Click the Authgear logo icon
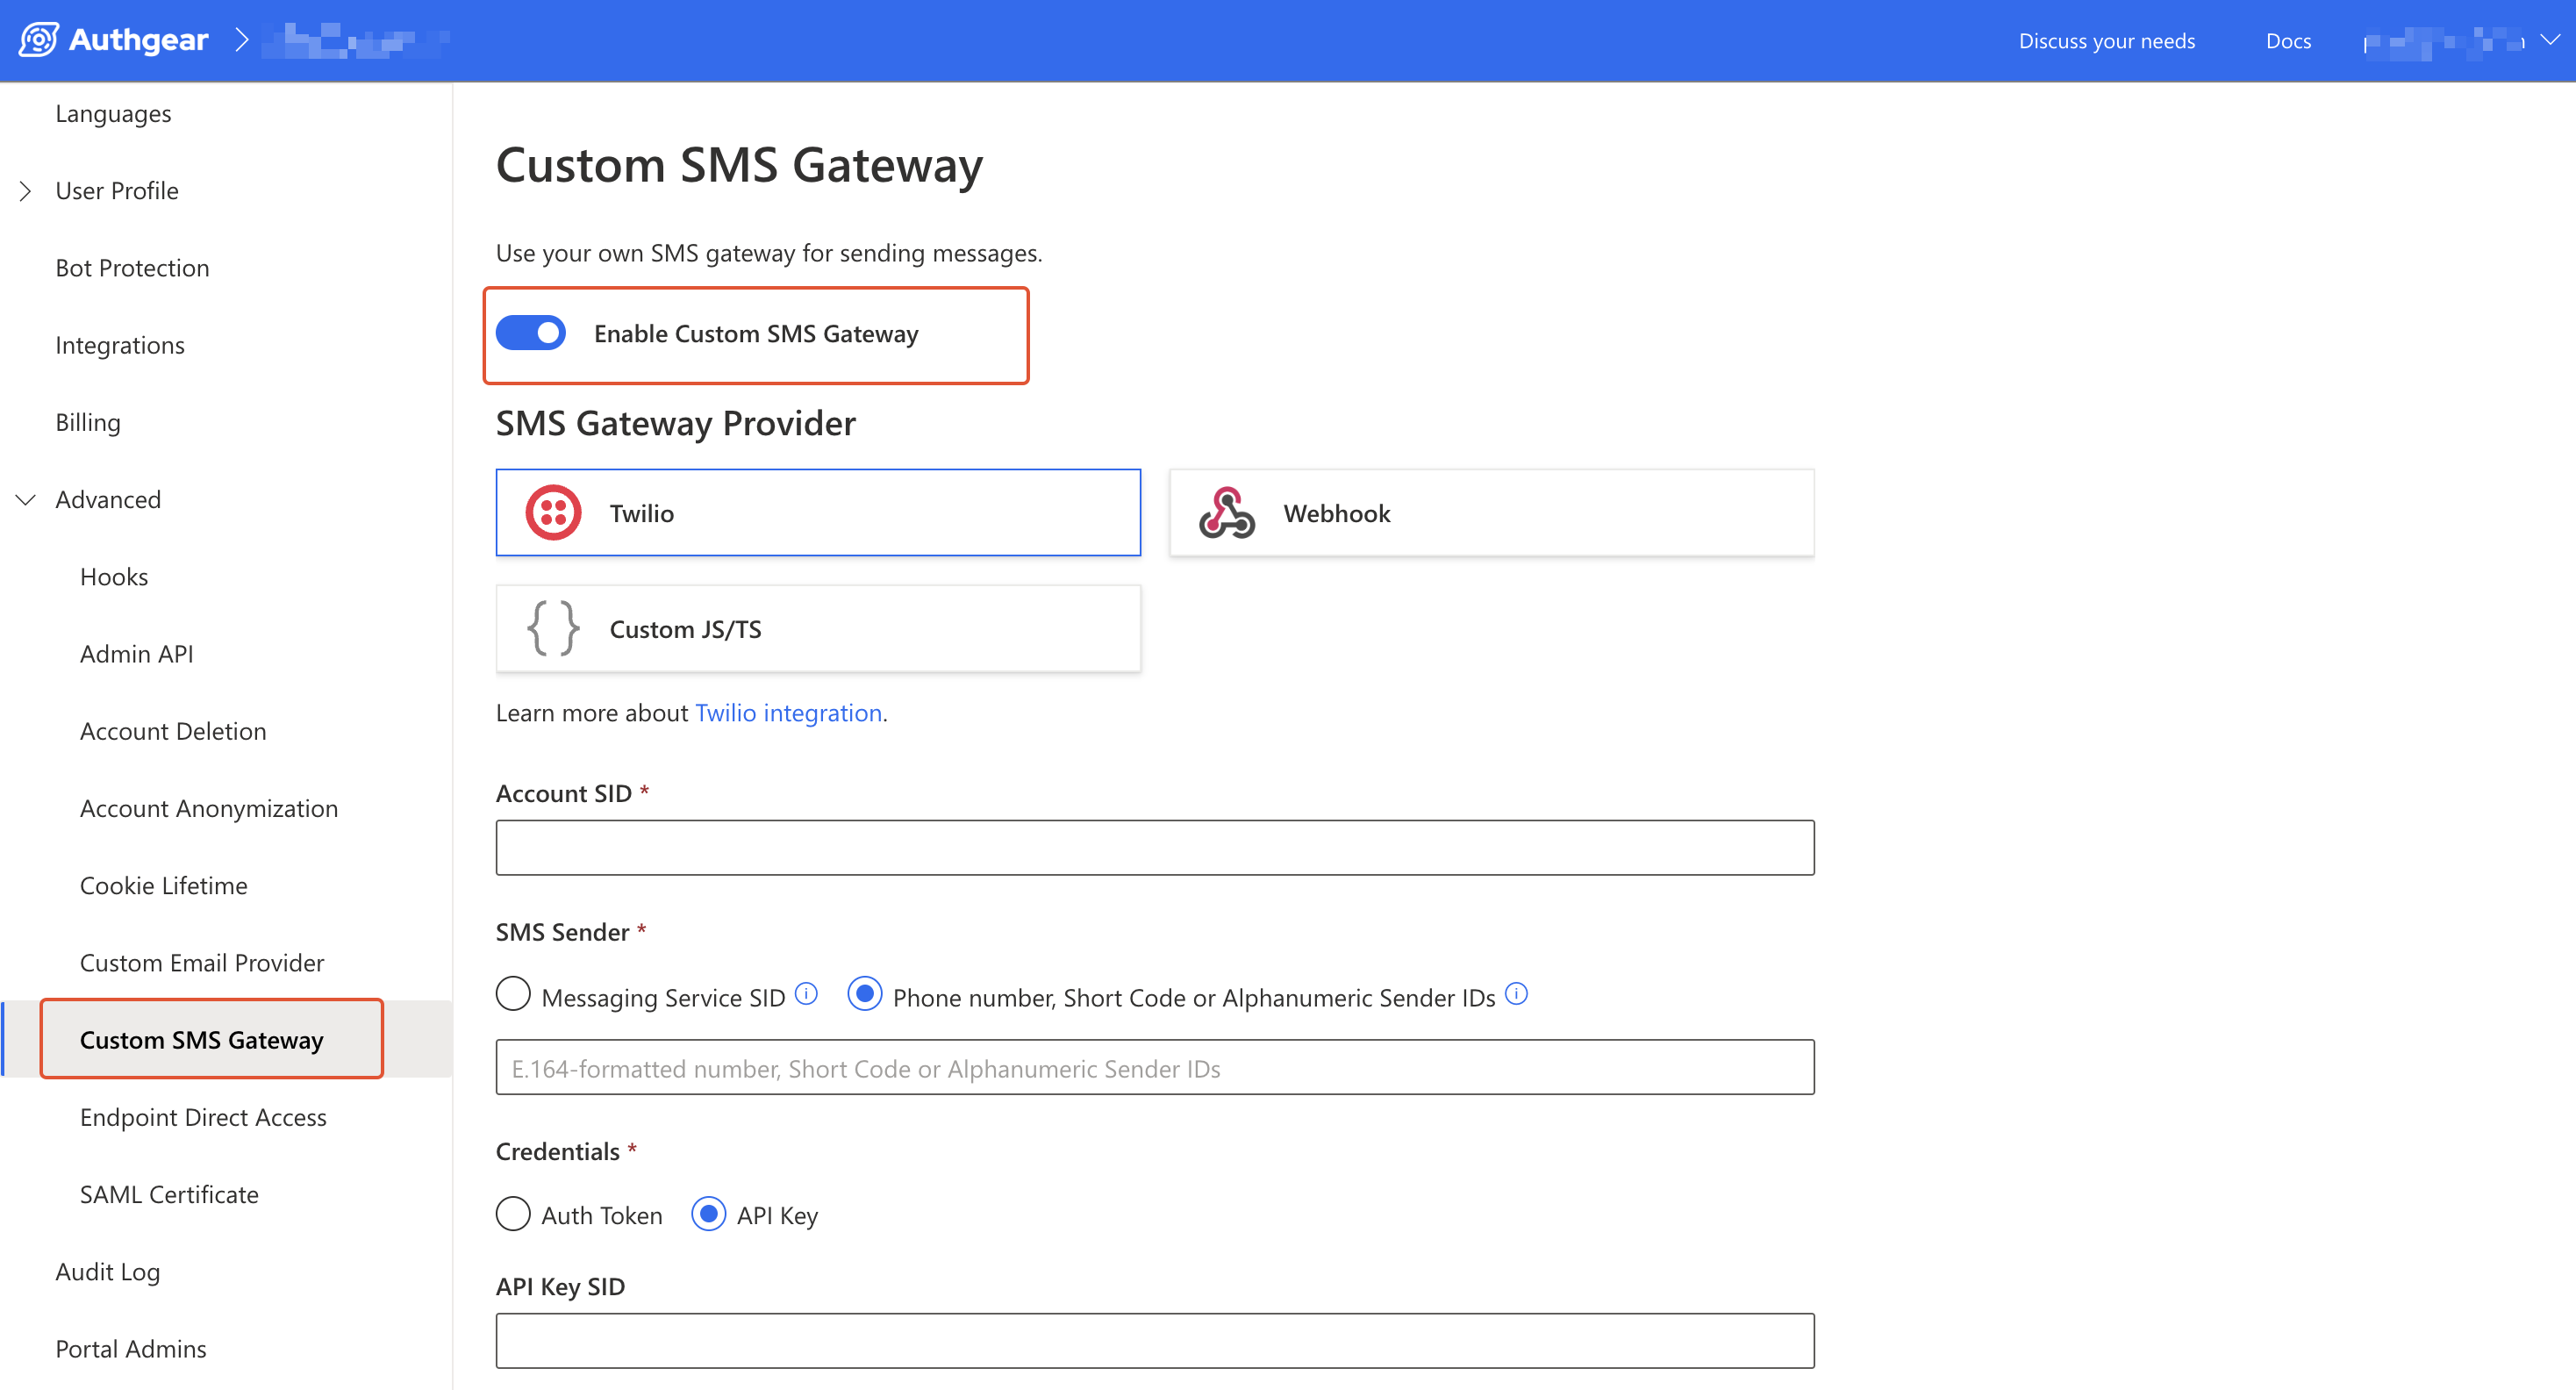 pyautogui.click(x=38, y=40)
